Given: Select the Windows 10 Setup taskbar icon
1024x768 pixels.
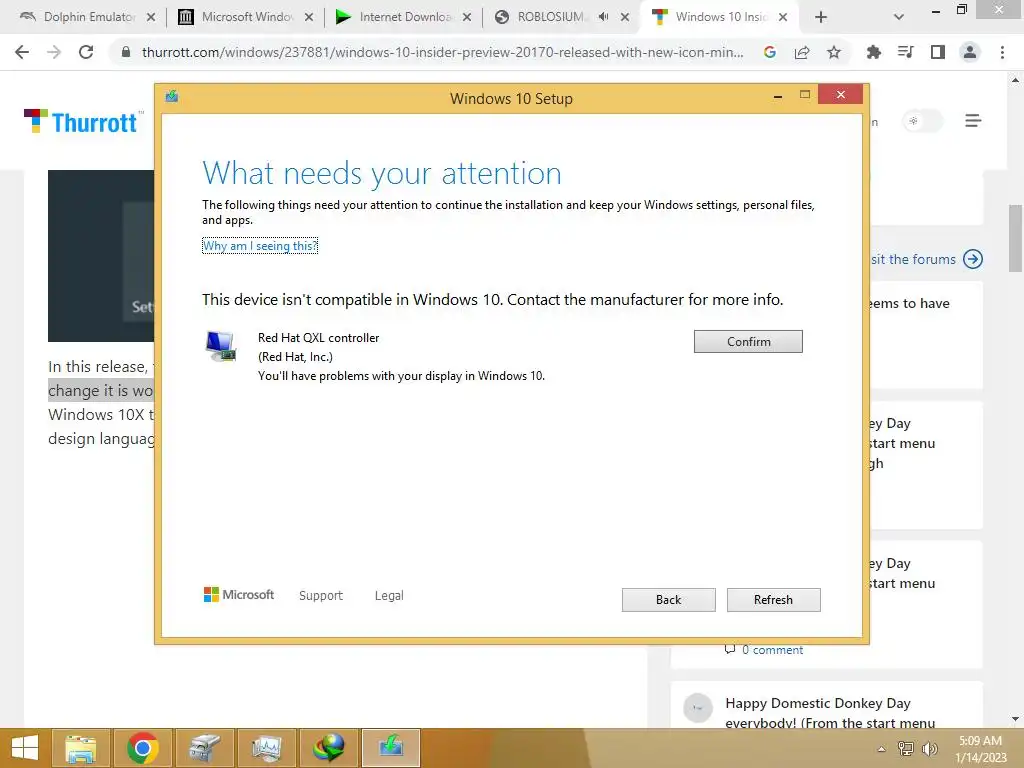Looking at the screenshot, I should pos(391,748).
